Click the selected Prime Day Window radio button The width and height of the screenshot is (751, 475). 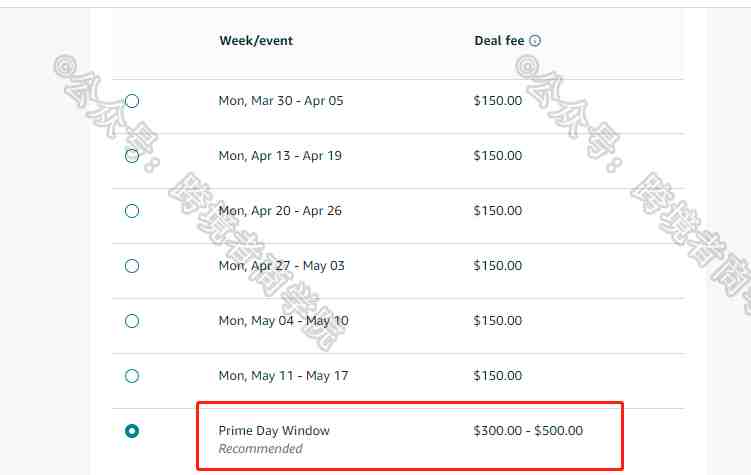(132, 431)
